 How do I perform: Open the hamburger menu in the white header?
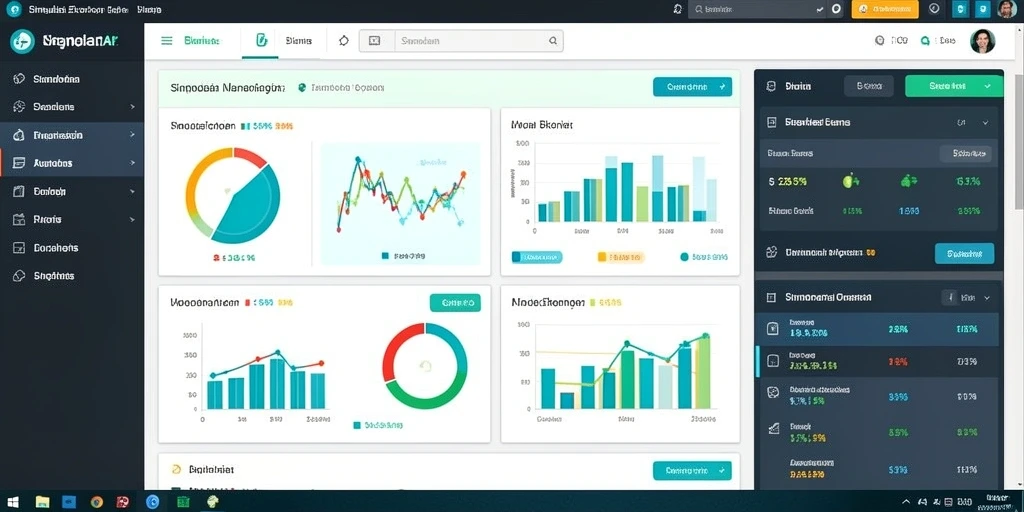click(167, 40)
